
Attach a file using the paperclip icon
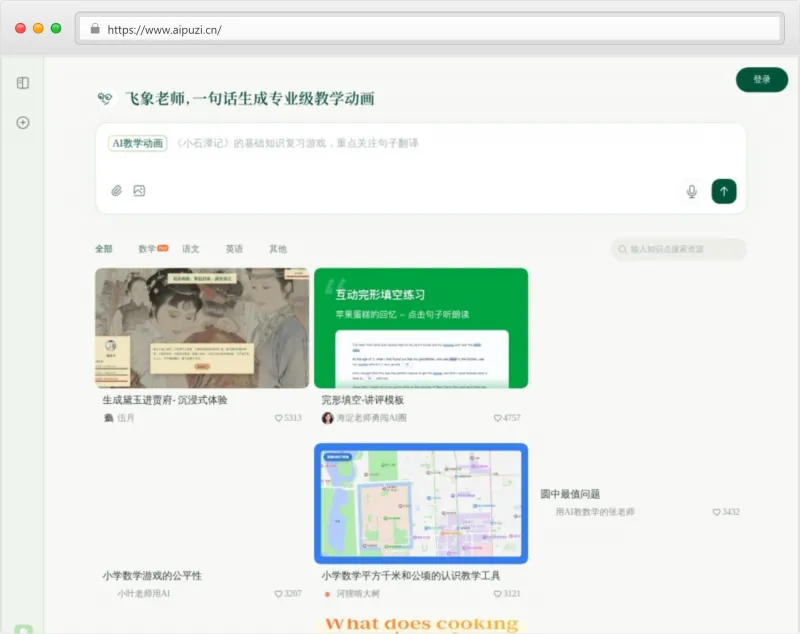115,190
